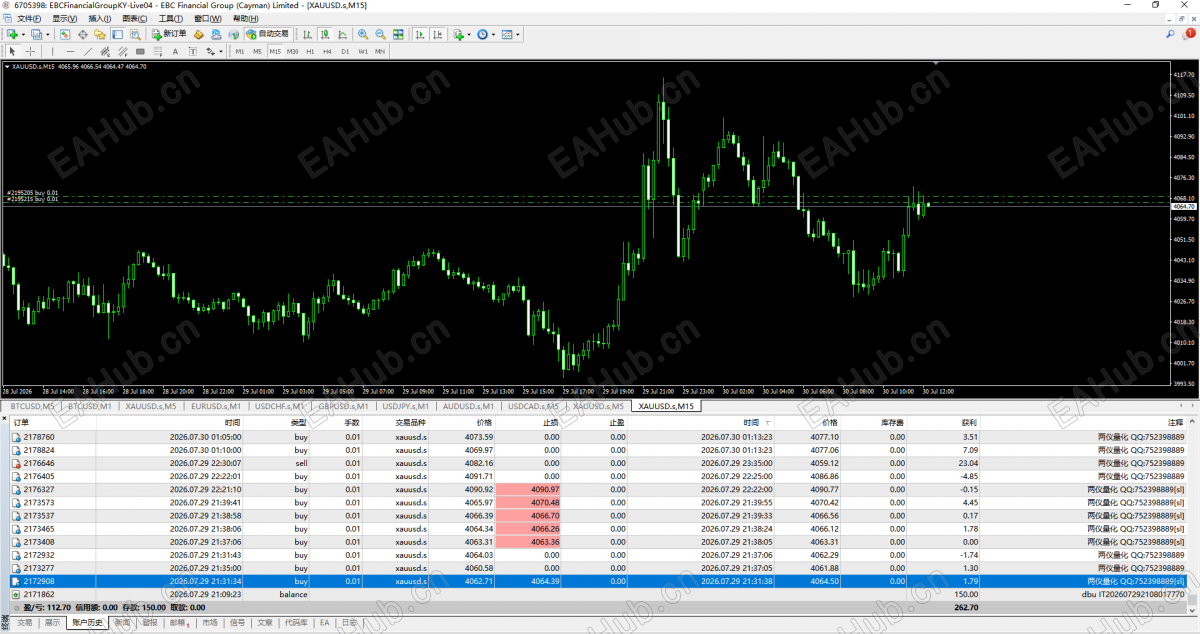Image resolution: width=1200 pixels, height=634 pixels.
Task: Expand the profiles dropdown arrow
Action: click(48, 34)
